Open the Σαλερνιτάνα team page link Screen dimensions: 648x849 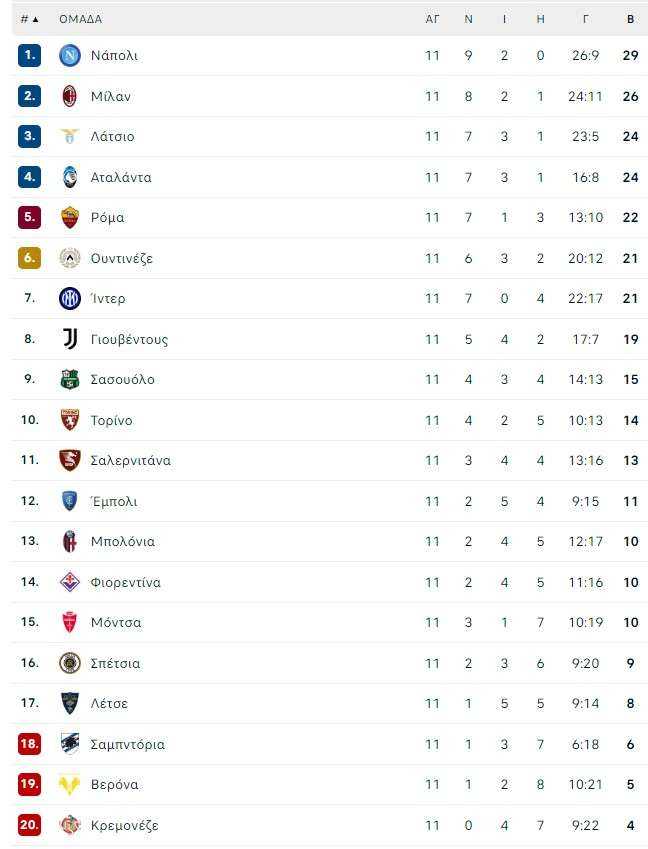(x=130, y=461)
